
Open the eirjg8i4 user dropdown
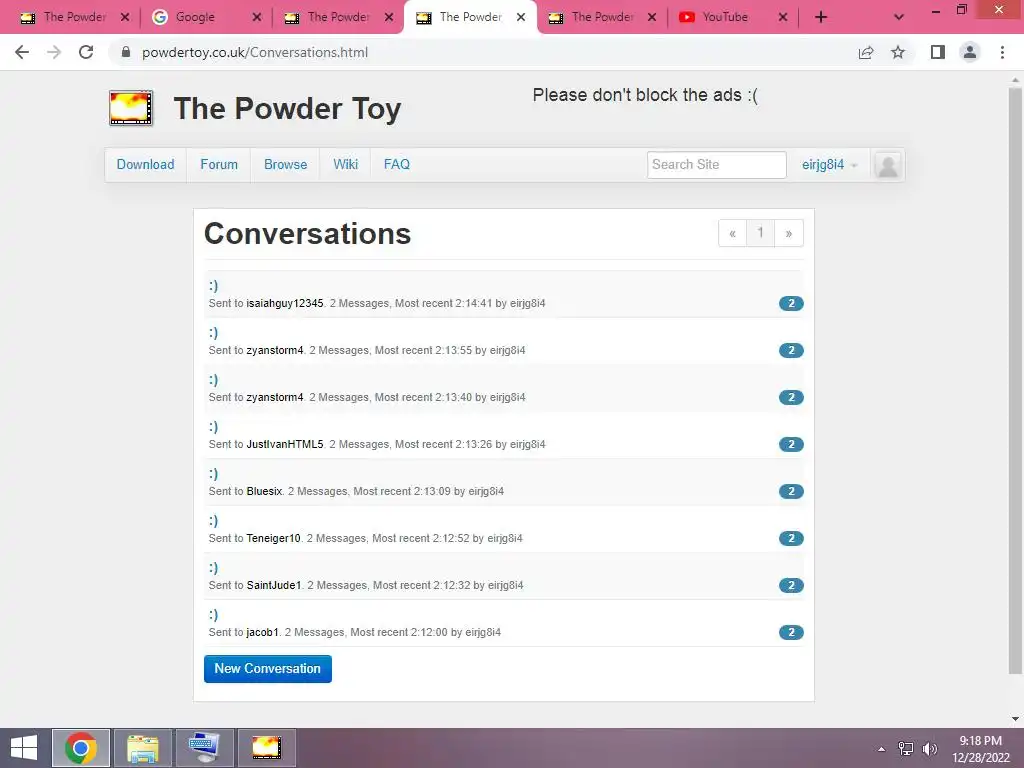(x=829, y=165)
